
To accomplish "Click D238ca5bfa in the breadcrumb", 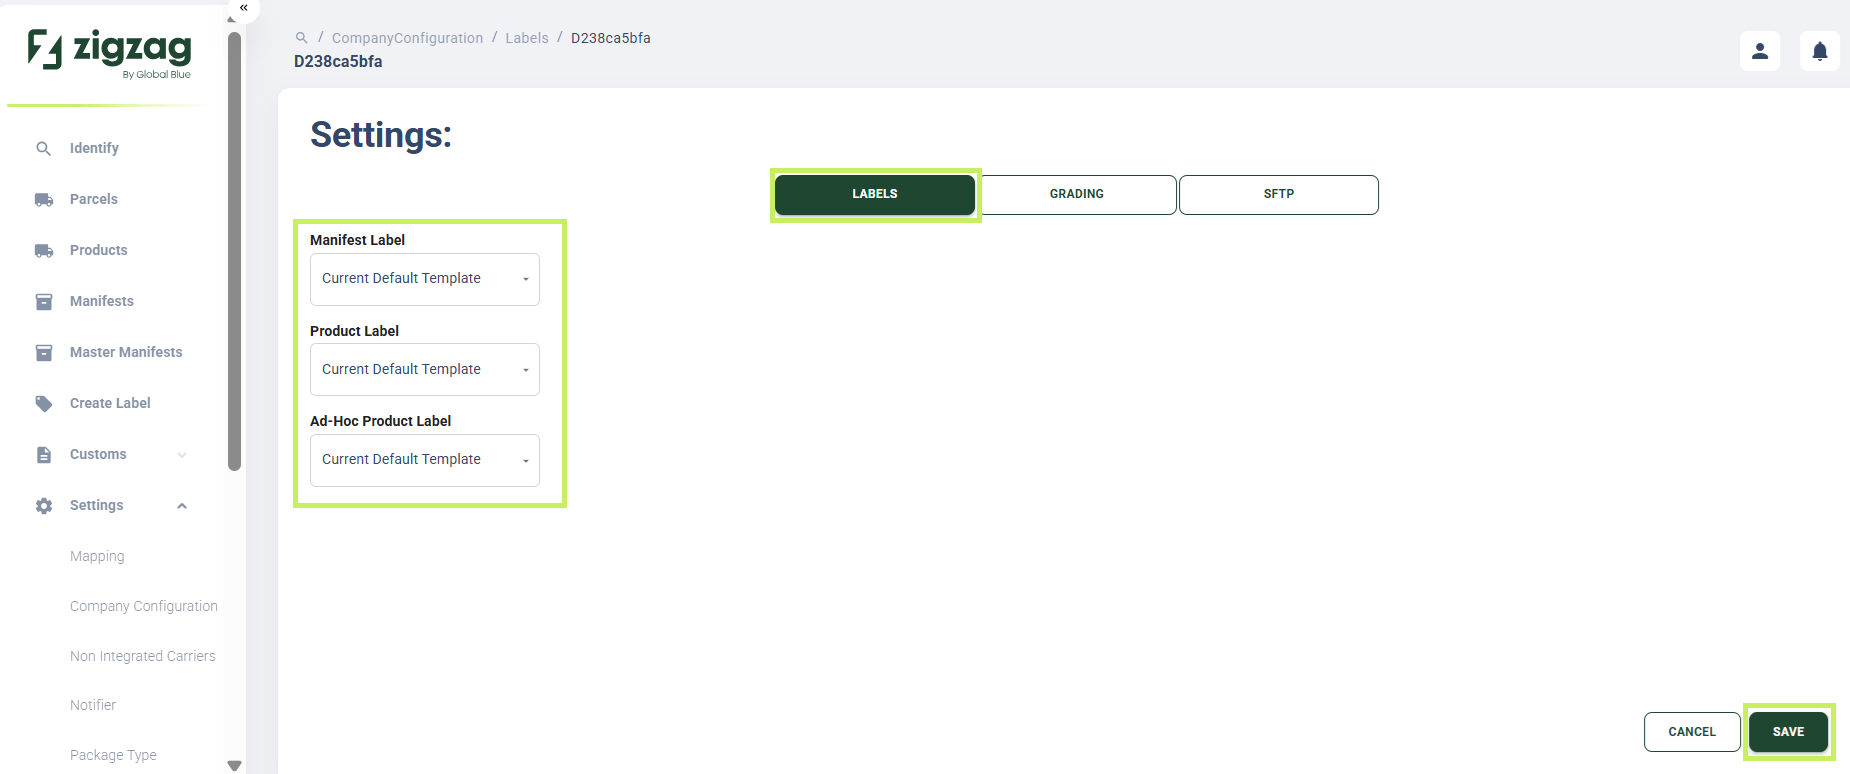I will (611, 38).
